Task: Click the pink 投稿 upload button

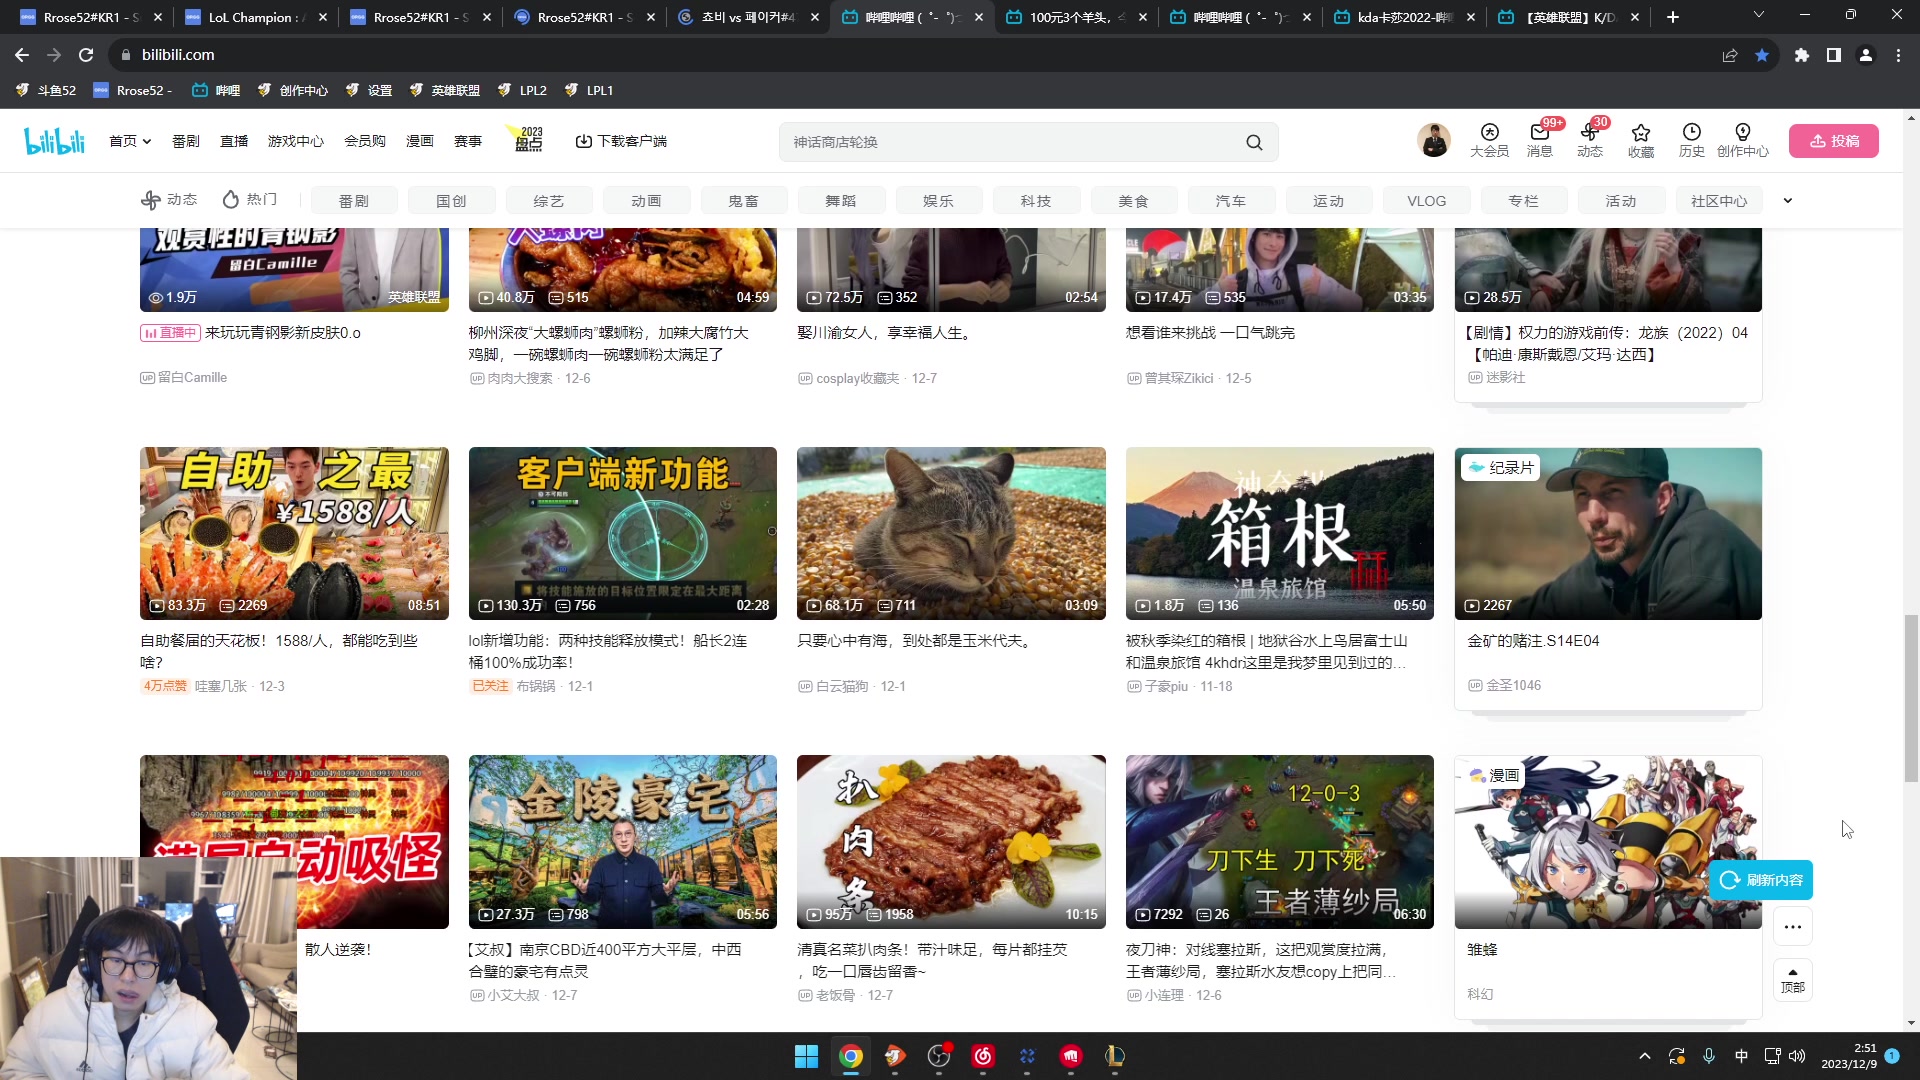Action: tap(1834, 141)
